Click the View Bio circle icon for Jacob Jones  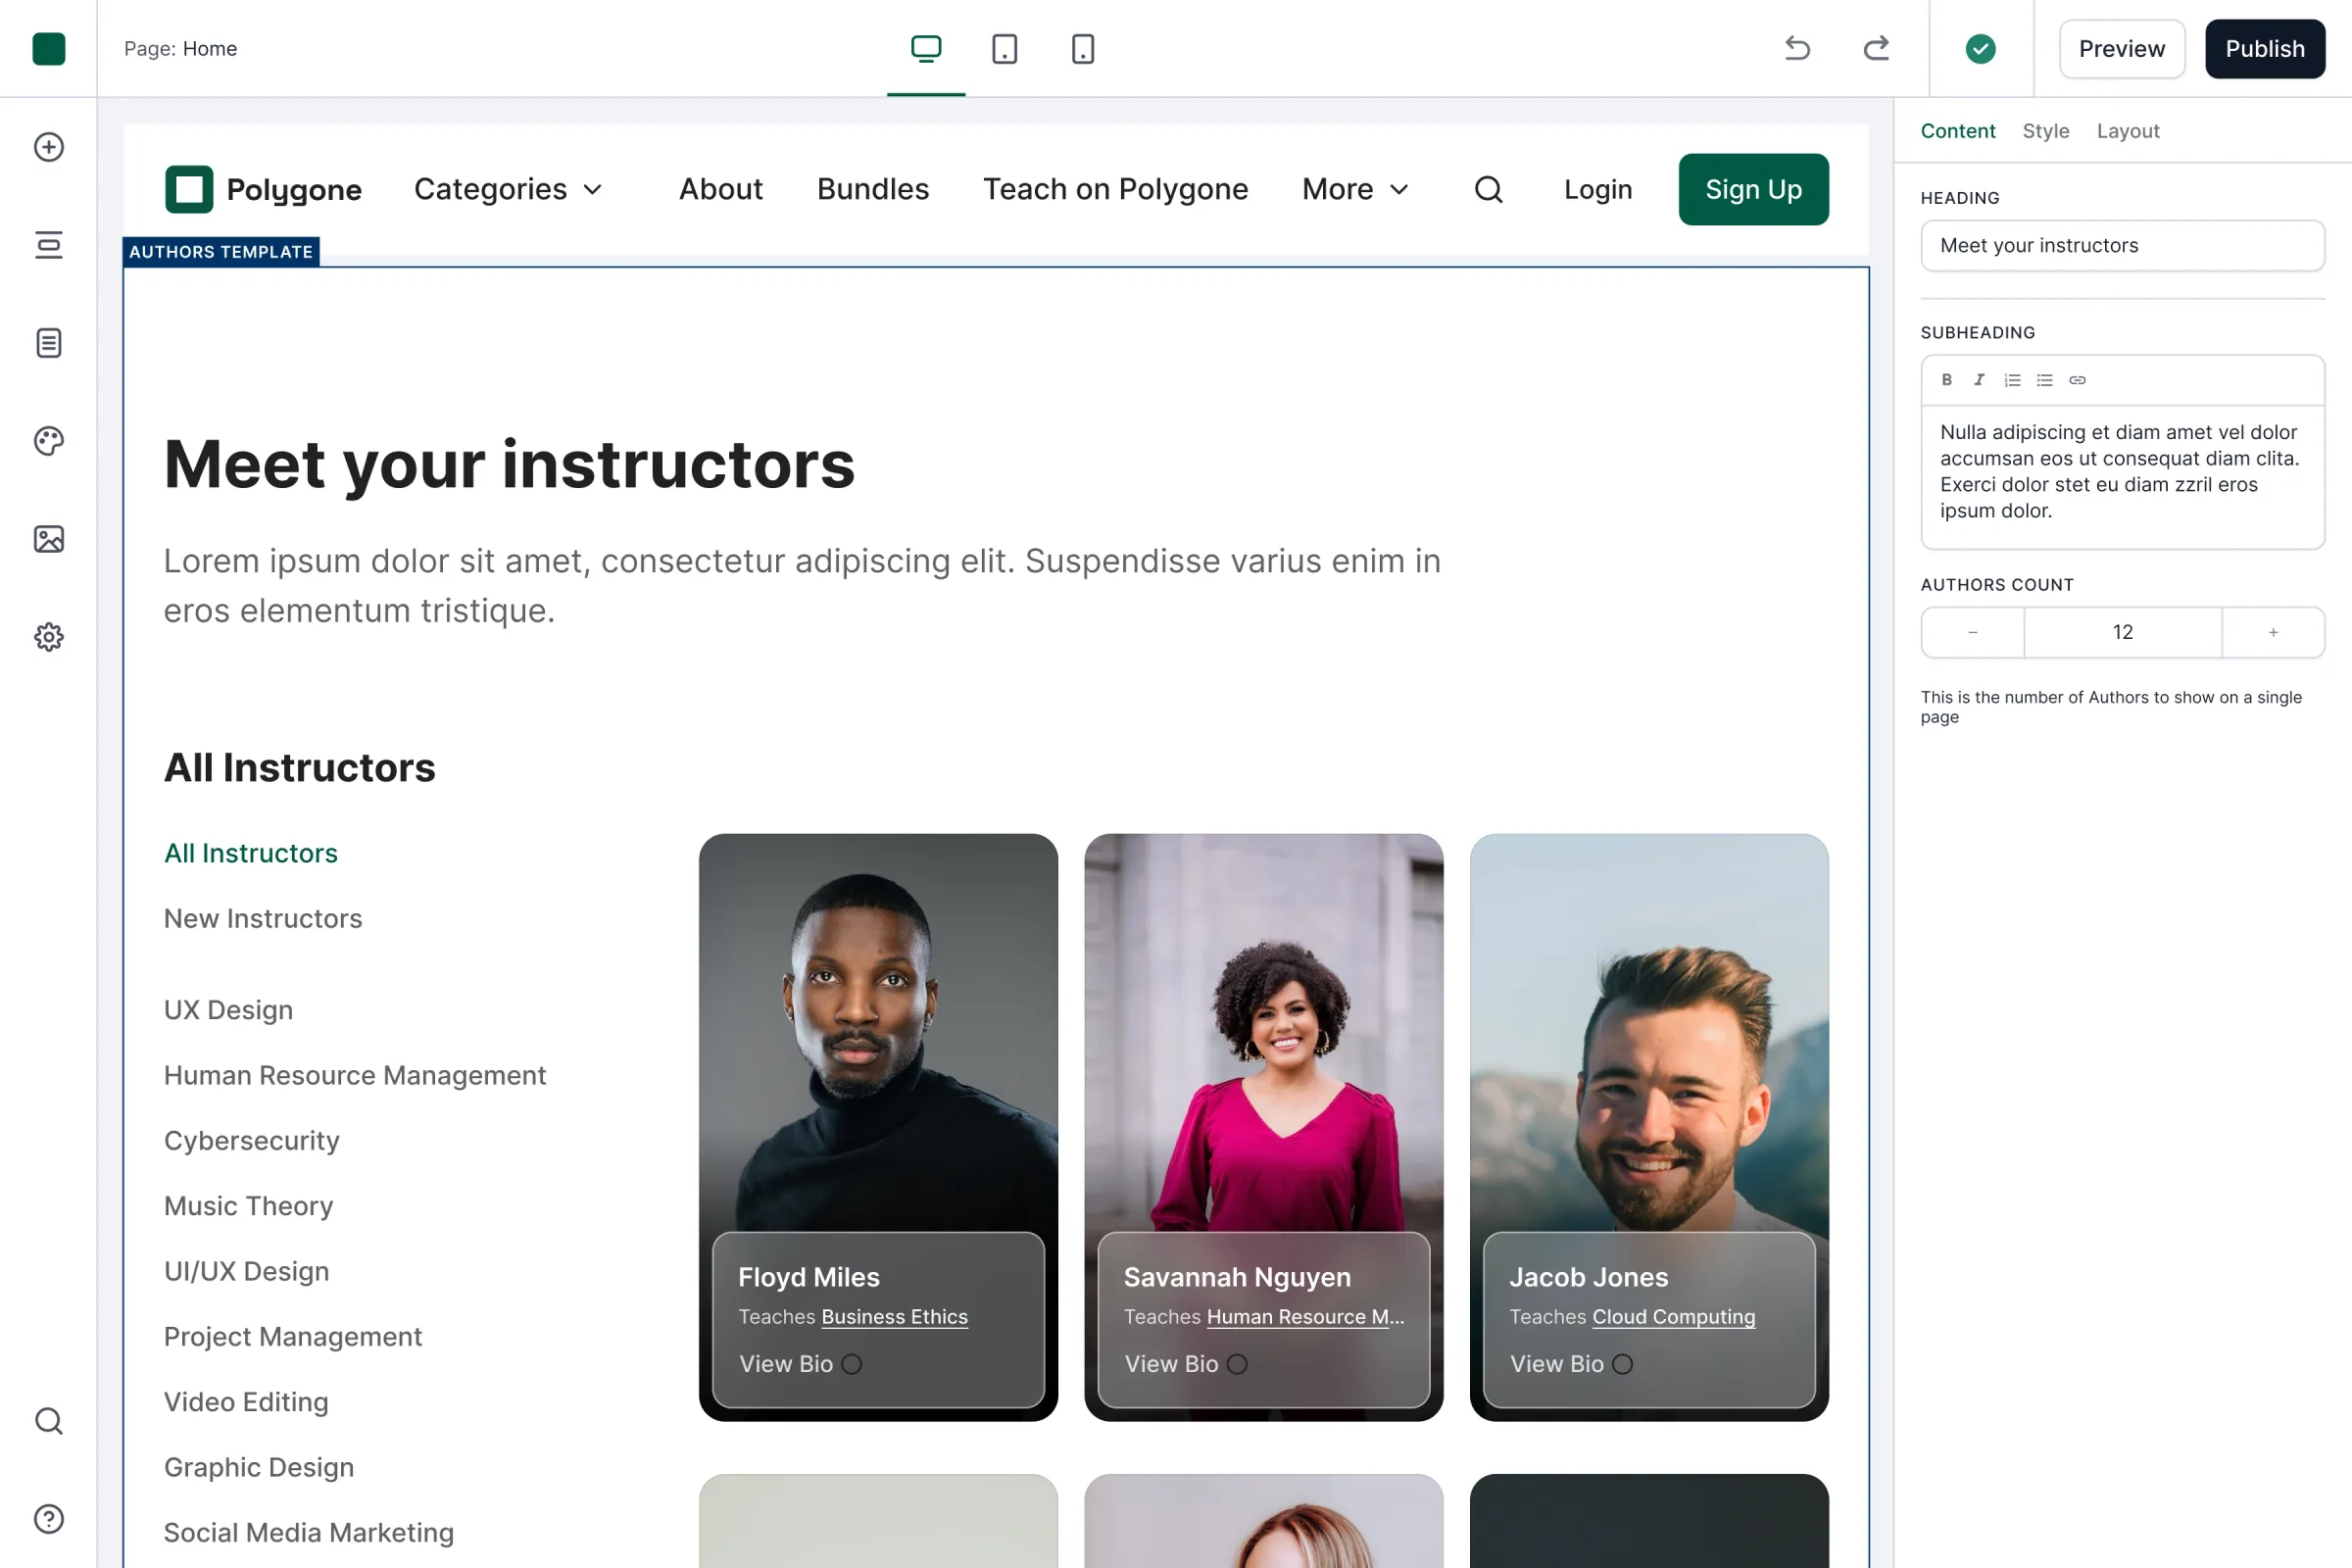[x=1623, y=1364]
